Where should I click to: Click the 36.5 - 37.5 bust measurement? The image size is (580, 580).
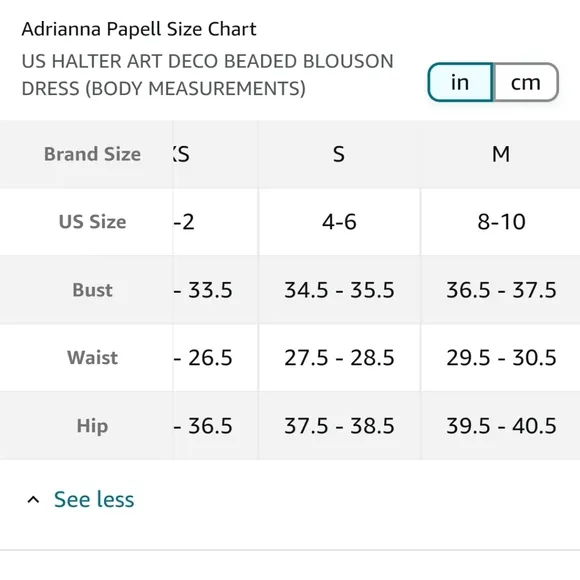(501, 290)
